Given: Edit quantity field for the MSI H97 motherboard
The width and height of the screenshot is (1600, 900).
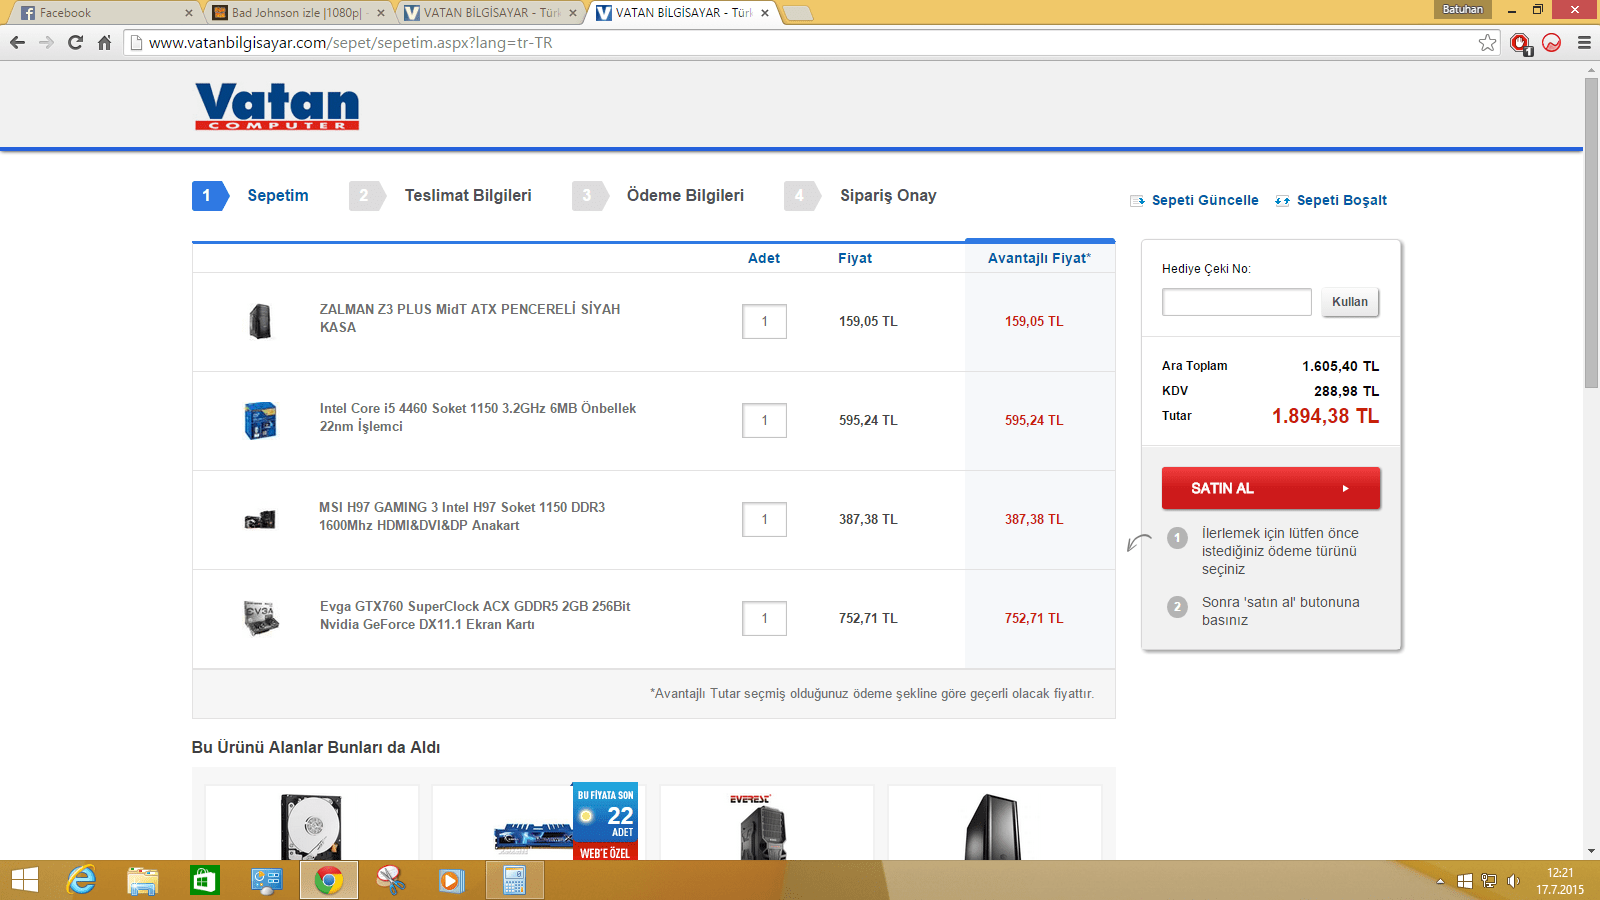Looking at the screenshot, I should tap(764, 519).
